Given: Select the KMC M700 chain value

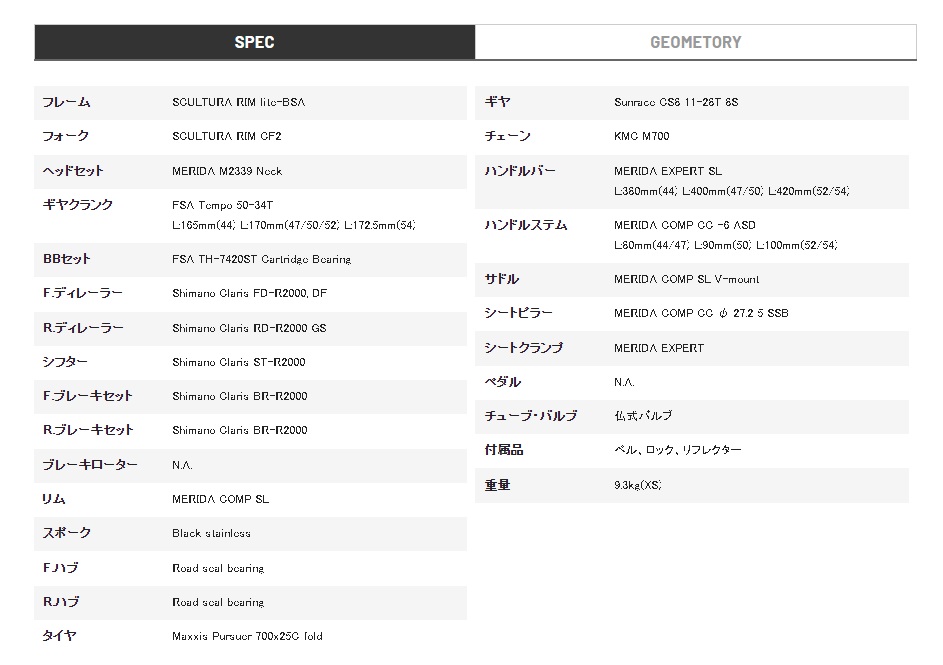Looking at the screenshot, I should click(x=641, y=136).
